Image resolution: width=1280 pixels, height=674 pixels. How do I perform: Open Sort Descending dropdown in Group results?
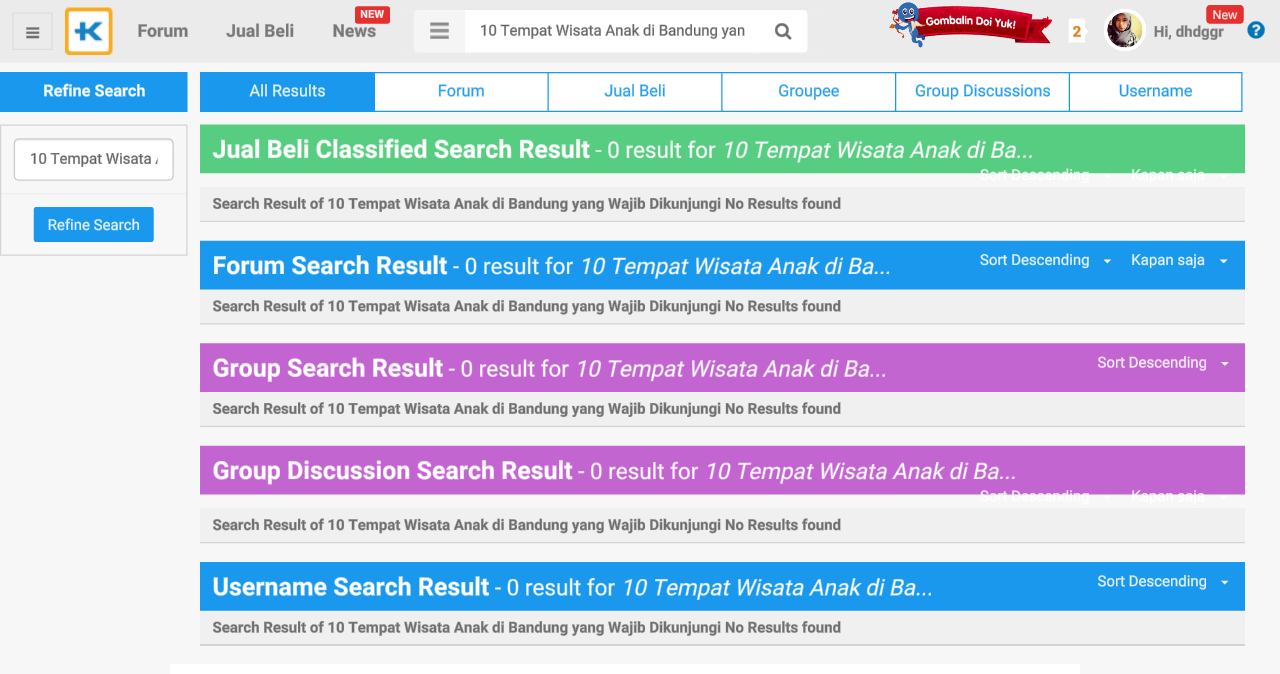(x=1163, y=363)
